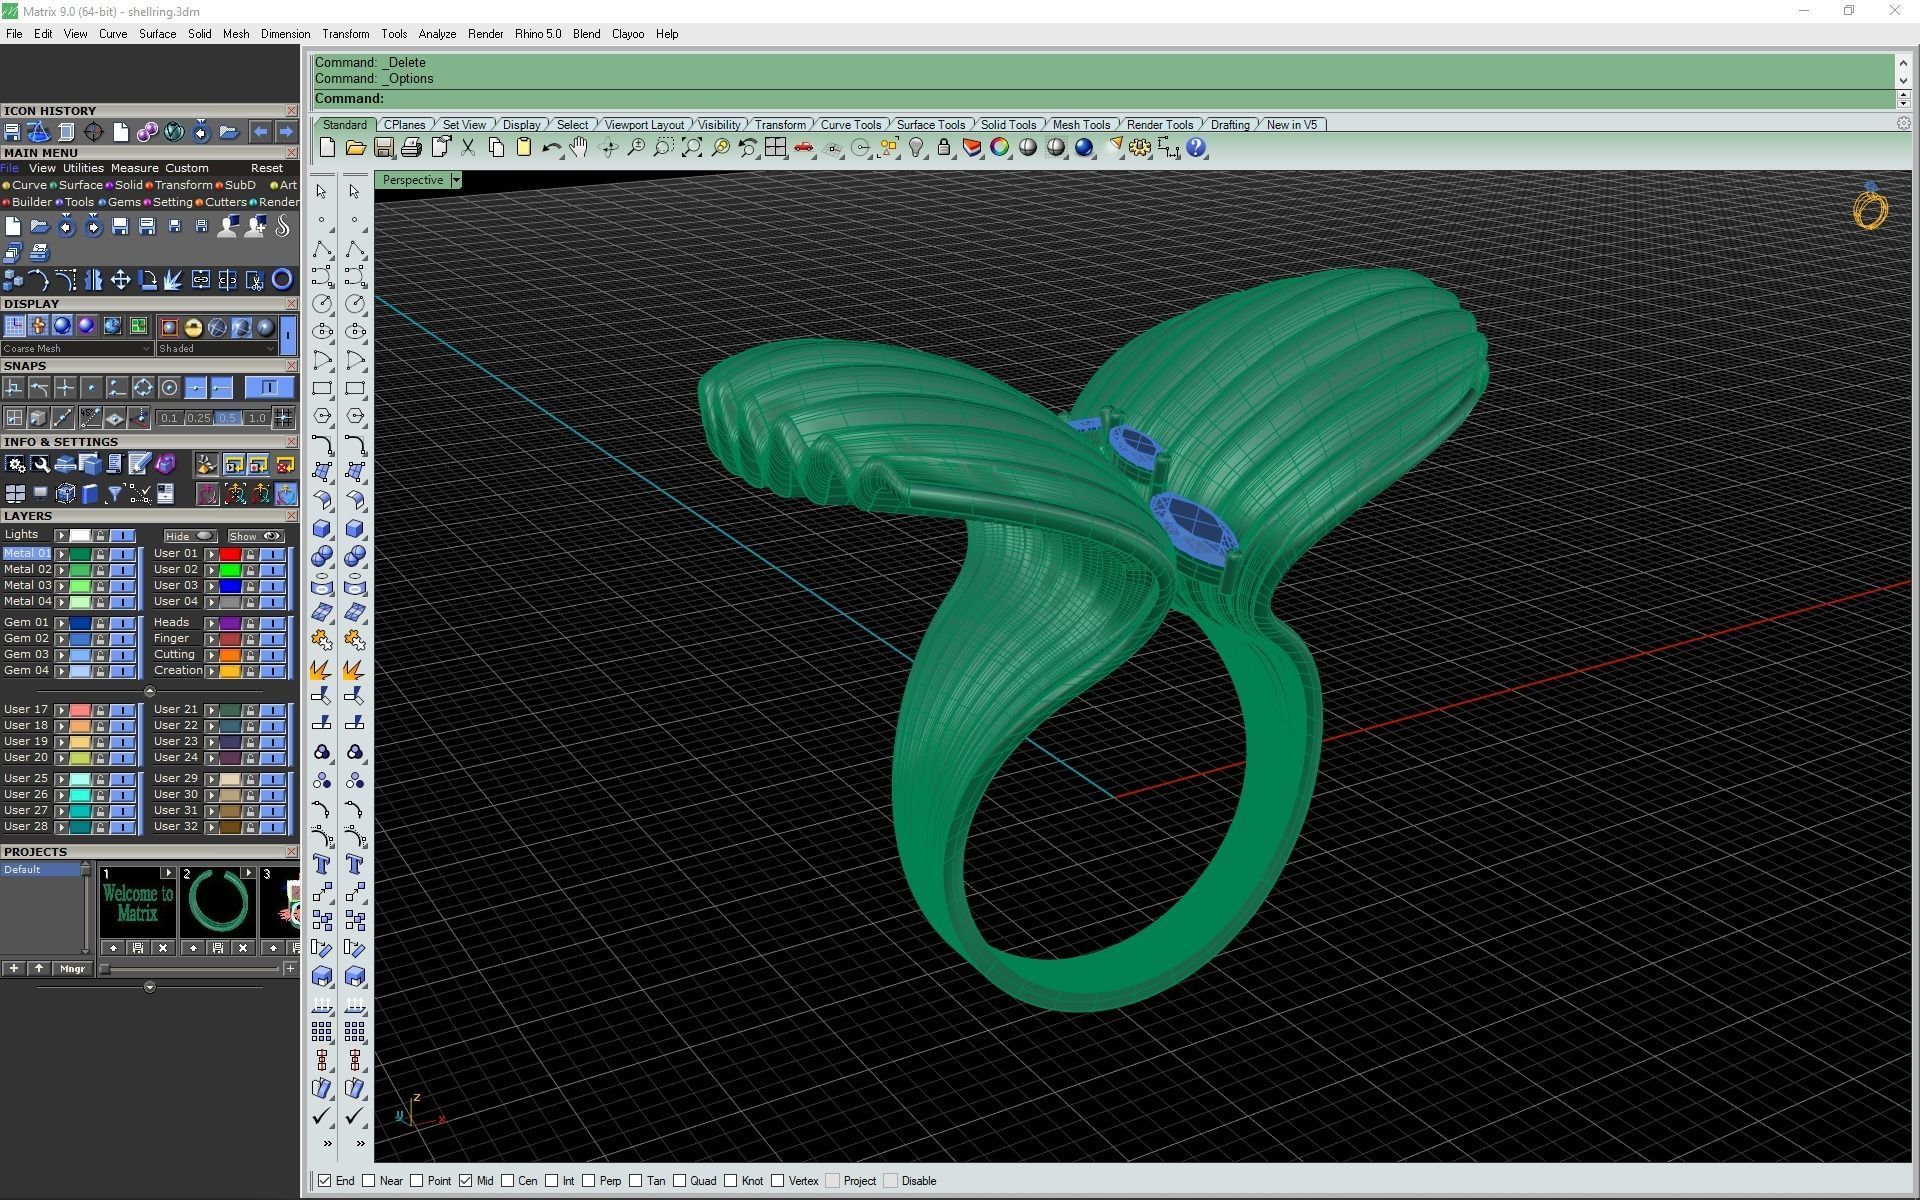Enable the Point object snap checkbox
The width and height of the screenshot is (1920, 1200).
point(417,1181)
